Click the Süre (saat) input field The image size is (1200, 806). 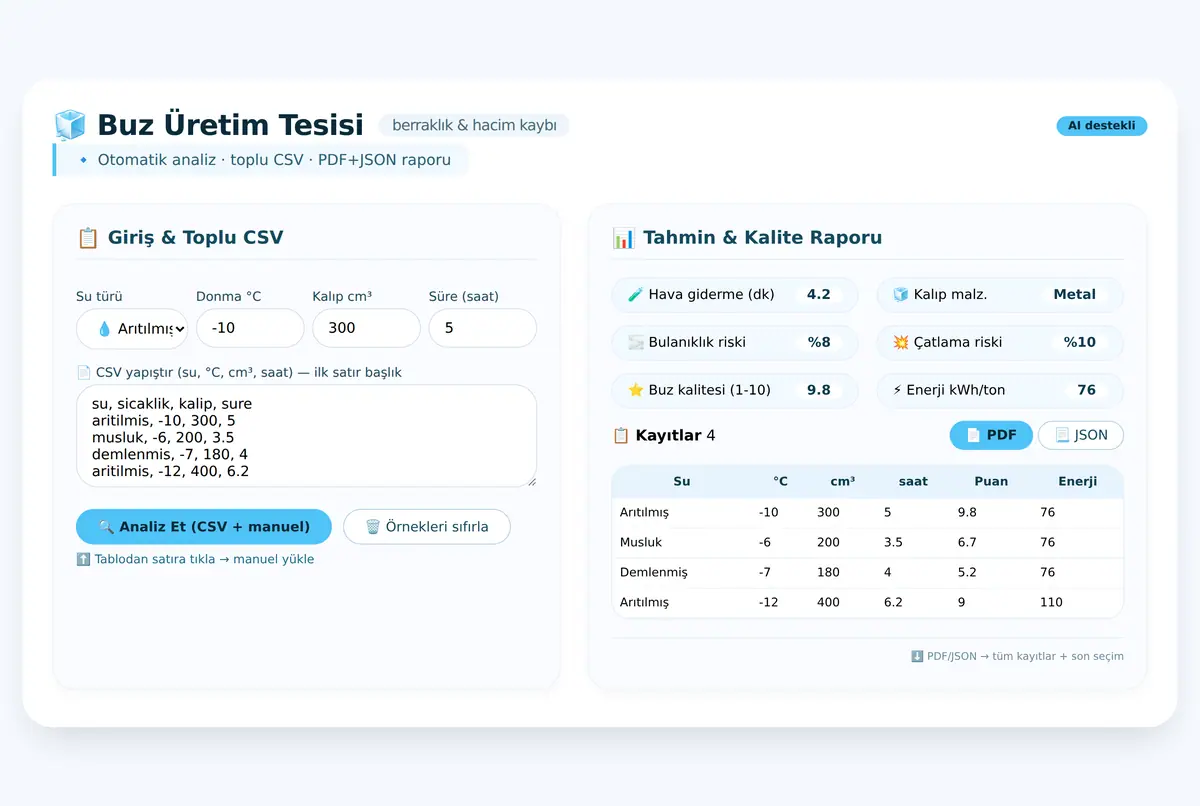pos(482,328)
